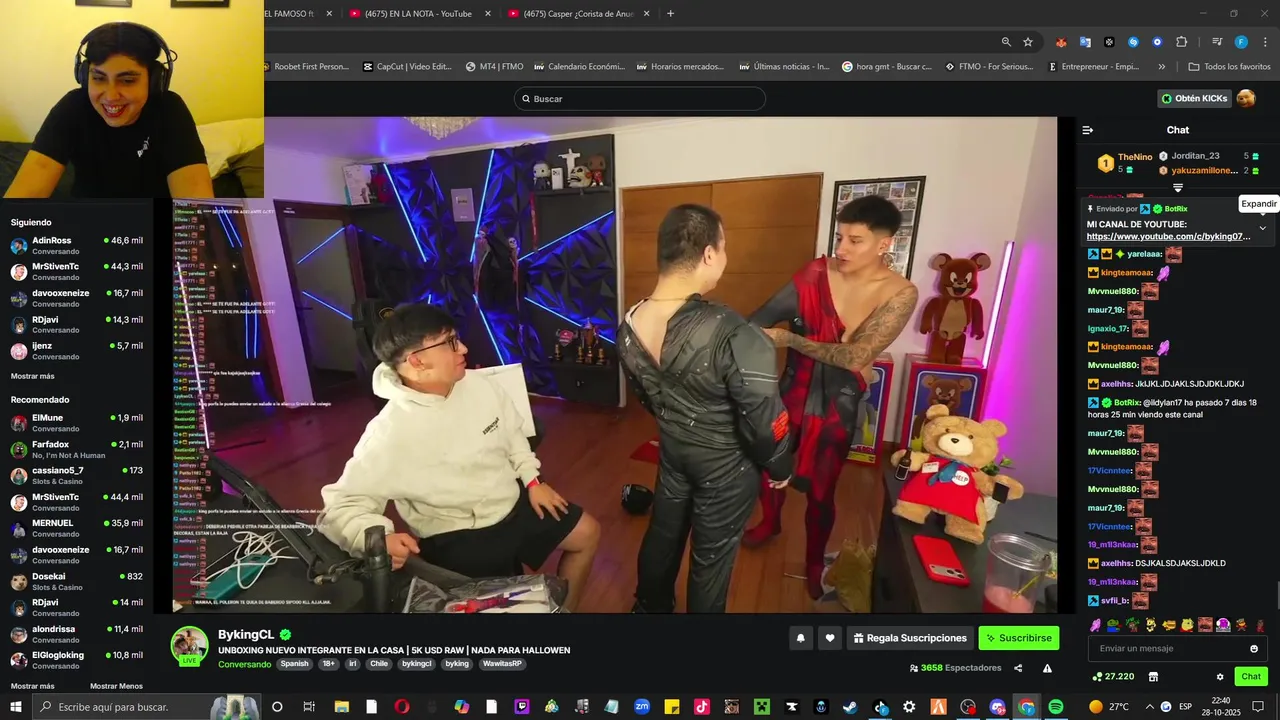Image resolution: width=1280 pixels, height=720 pixels.
Task: Open Steam from the taskbar
Action: click(x=850, y=707)
